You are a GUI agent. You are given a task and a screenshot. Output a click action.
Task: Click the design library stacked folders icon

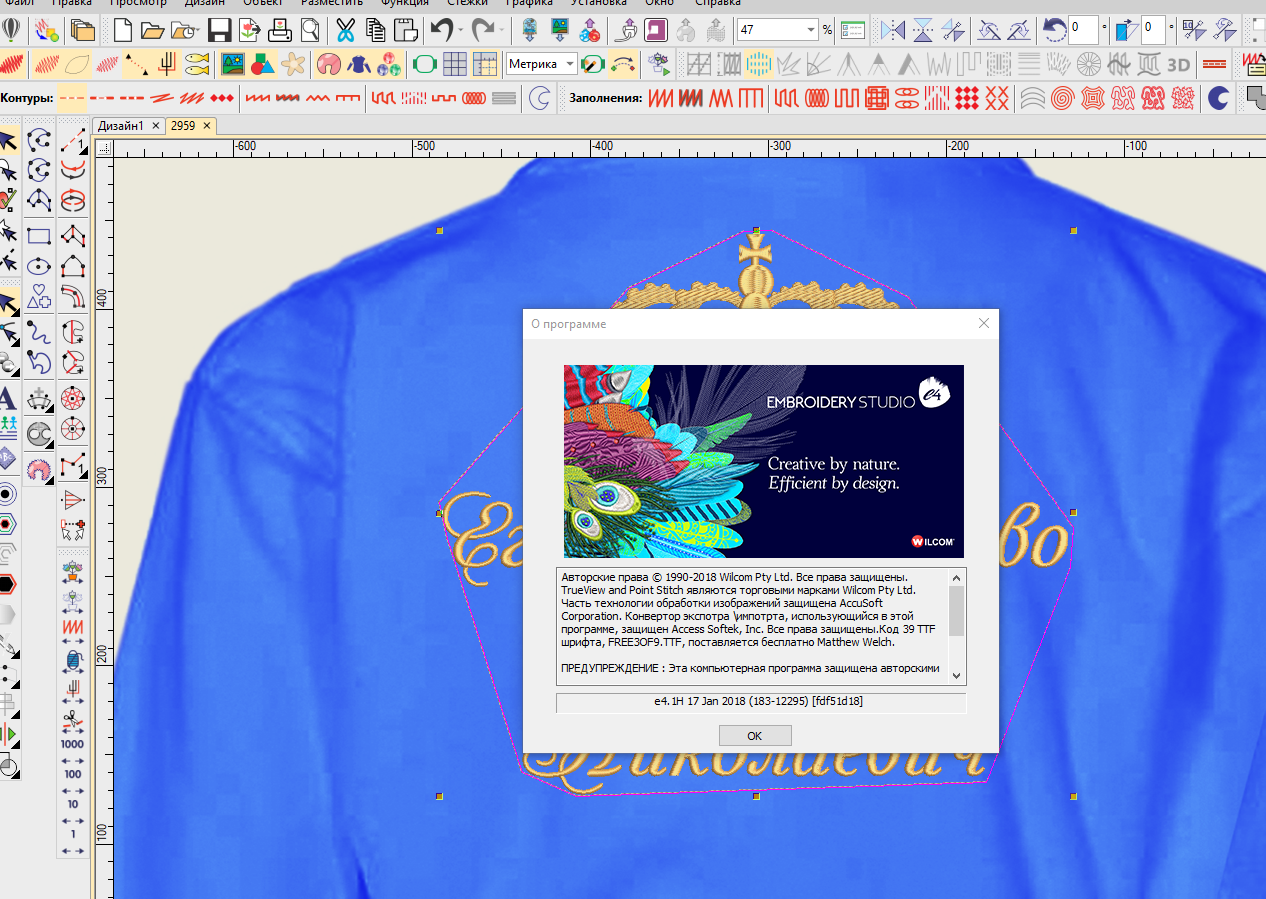(83, 30)
